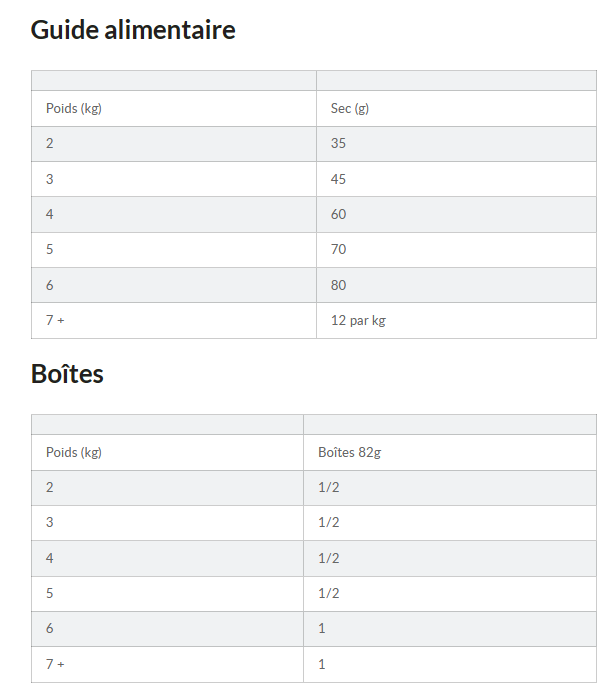Click weight 6 in the Boîtes table
Viewport: 615px width, 699px height.
point(50,628)
